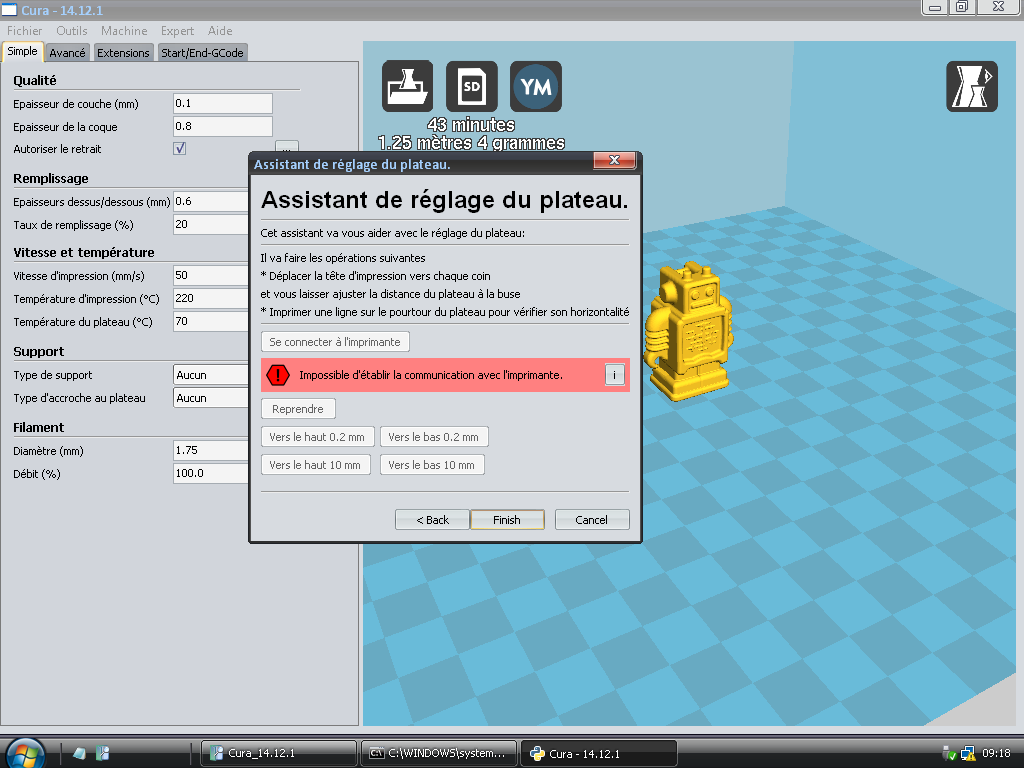Click 'Vers le haut 10 mm' button
This screenshot has width=1024, height=768.
[315, 465]
